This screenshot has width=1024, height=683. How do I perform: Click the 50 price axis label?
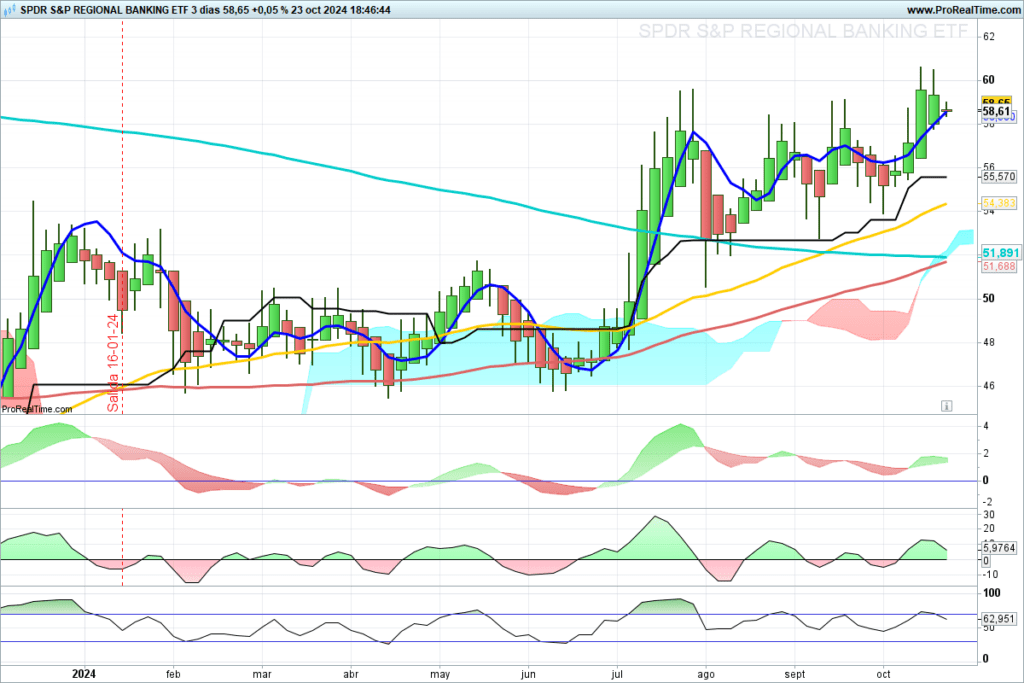[989, 298]
